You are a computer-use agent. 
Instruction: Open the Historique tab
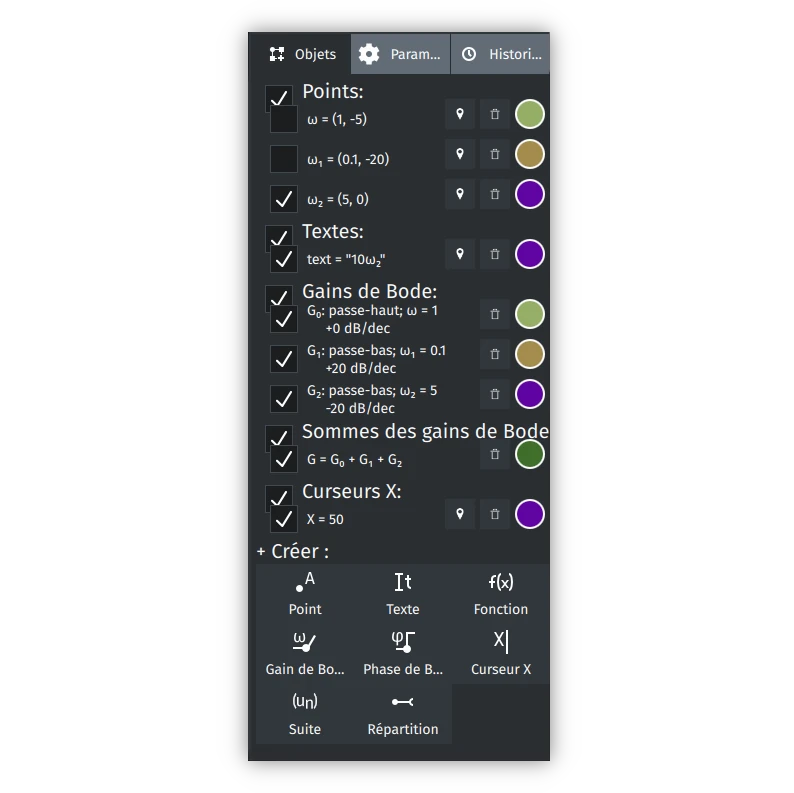point(500,54)
